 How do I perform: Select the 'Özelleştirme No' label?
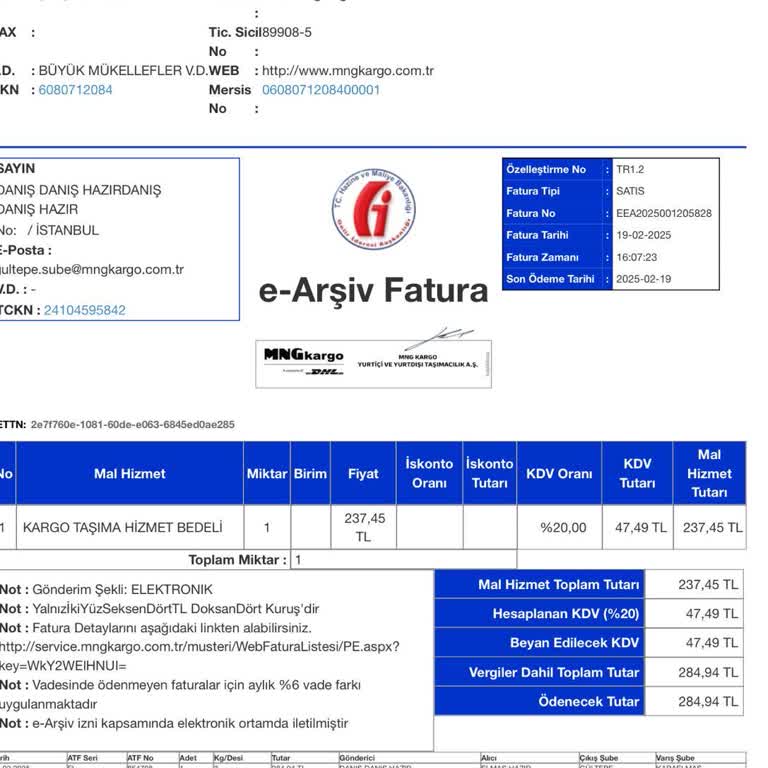click(x=546, y=169)
